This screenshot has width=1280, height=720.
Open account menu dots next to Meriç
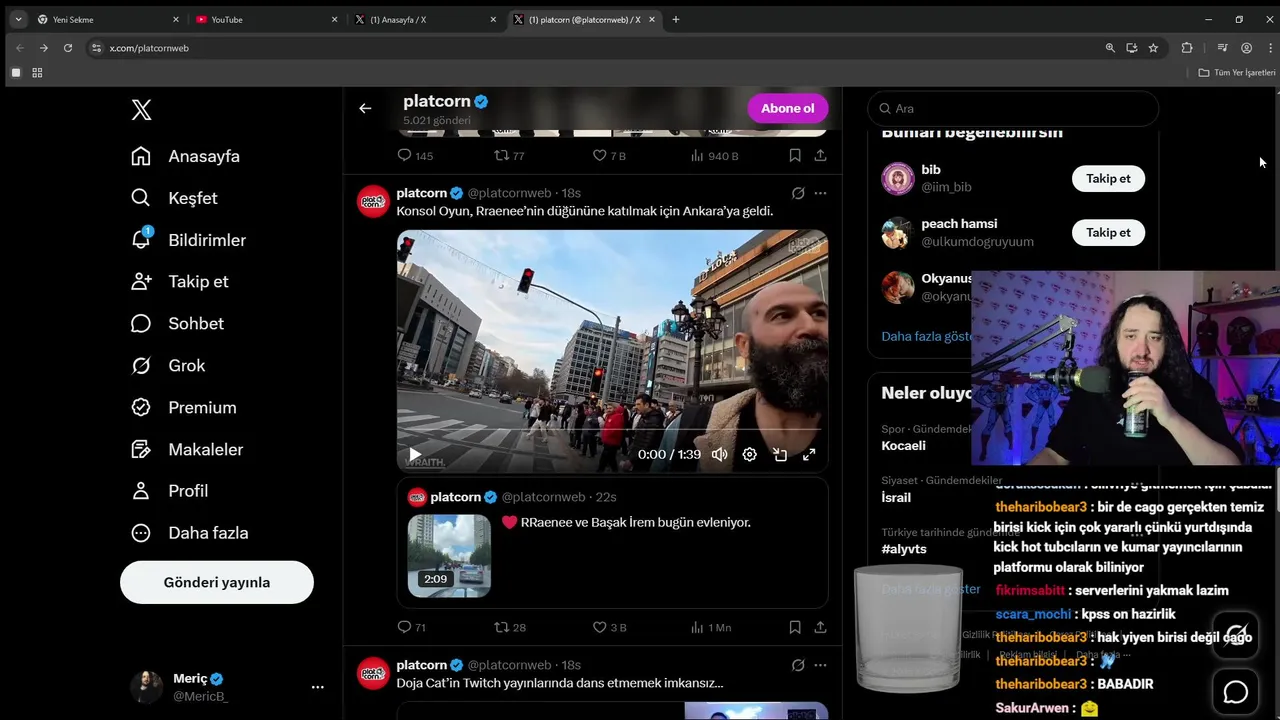[x=317, y=687]
